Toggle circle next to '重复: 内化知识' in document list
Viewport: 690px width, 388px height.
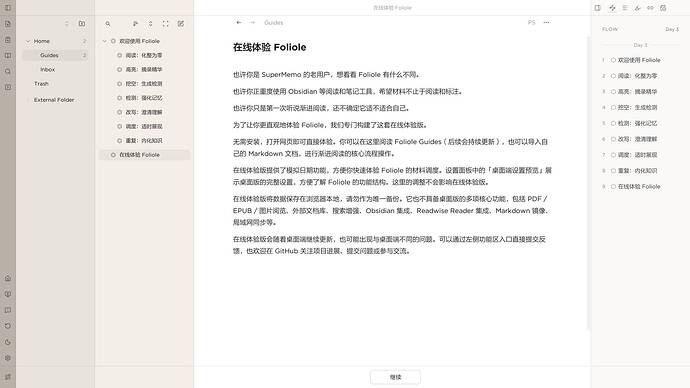tap(119, 141)
